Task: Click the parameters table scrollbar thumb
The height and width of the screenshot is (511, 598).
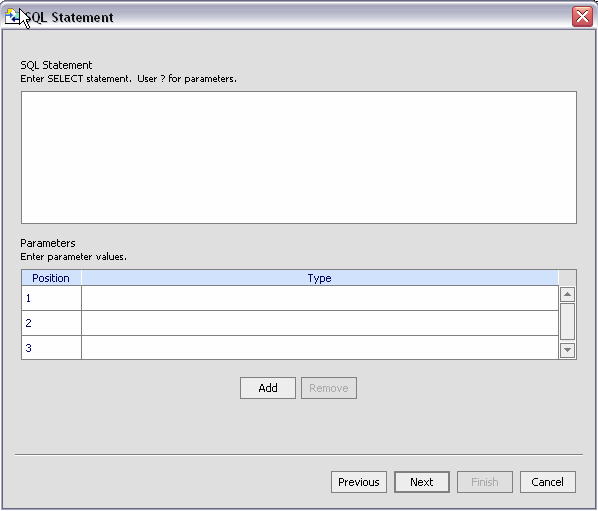Action: pos(567,321)
